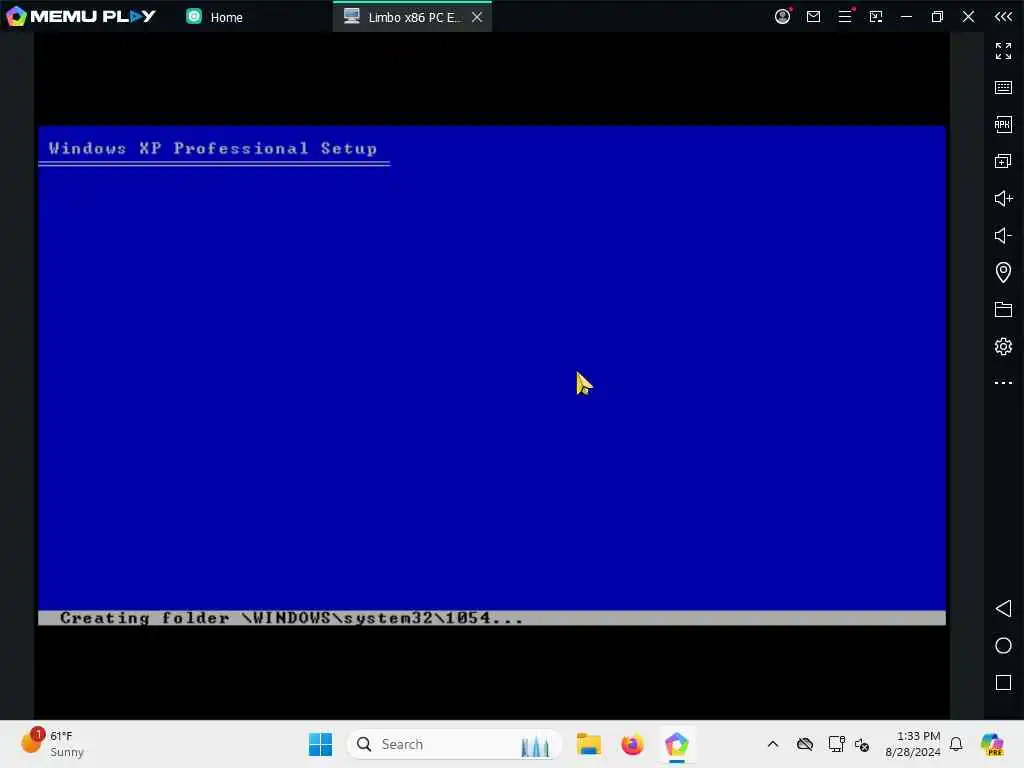
Task: Tap the Android Recents square button
Action: point(1003,682)
